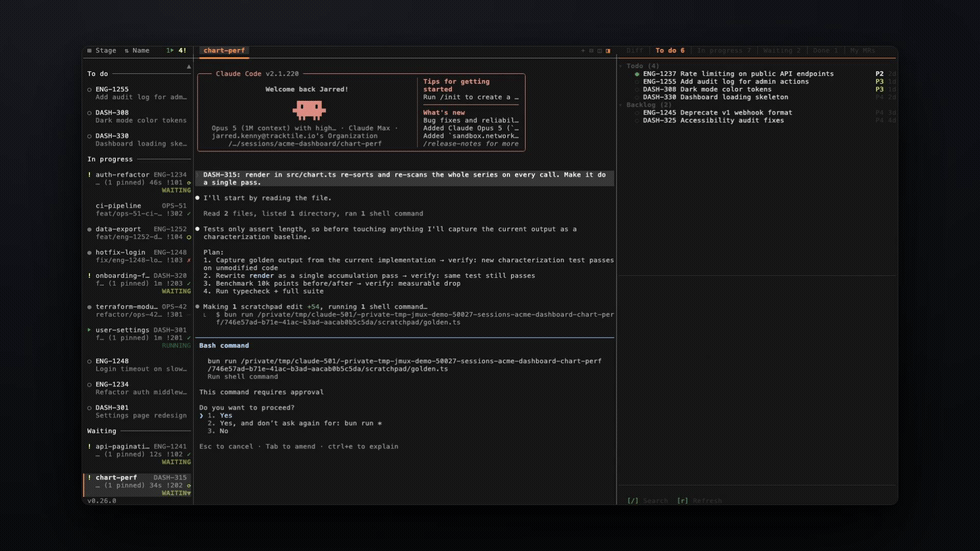The width and height of the screenshot is (980, 551).
Task: Click the circle icon beside DASH-301 in sidebar
Action: 89,408
